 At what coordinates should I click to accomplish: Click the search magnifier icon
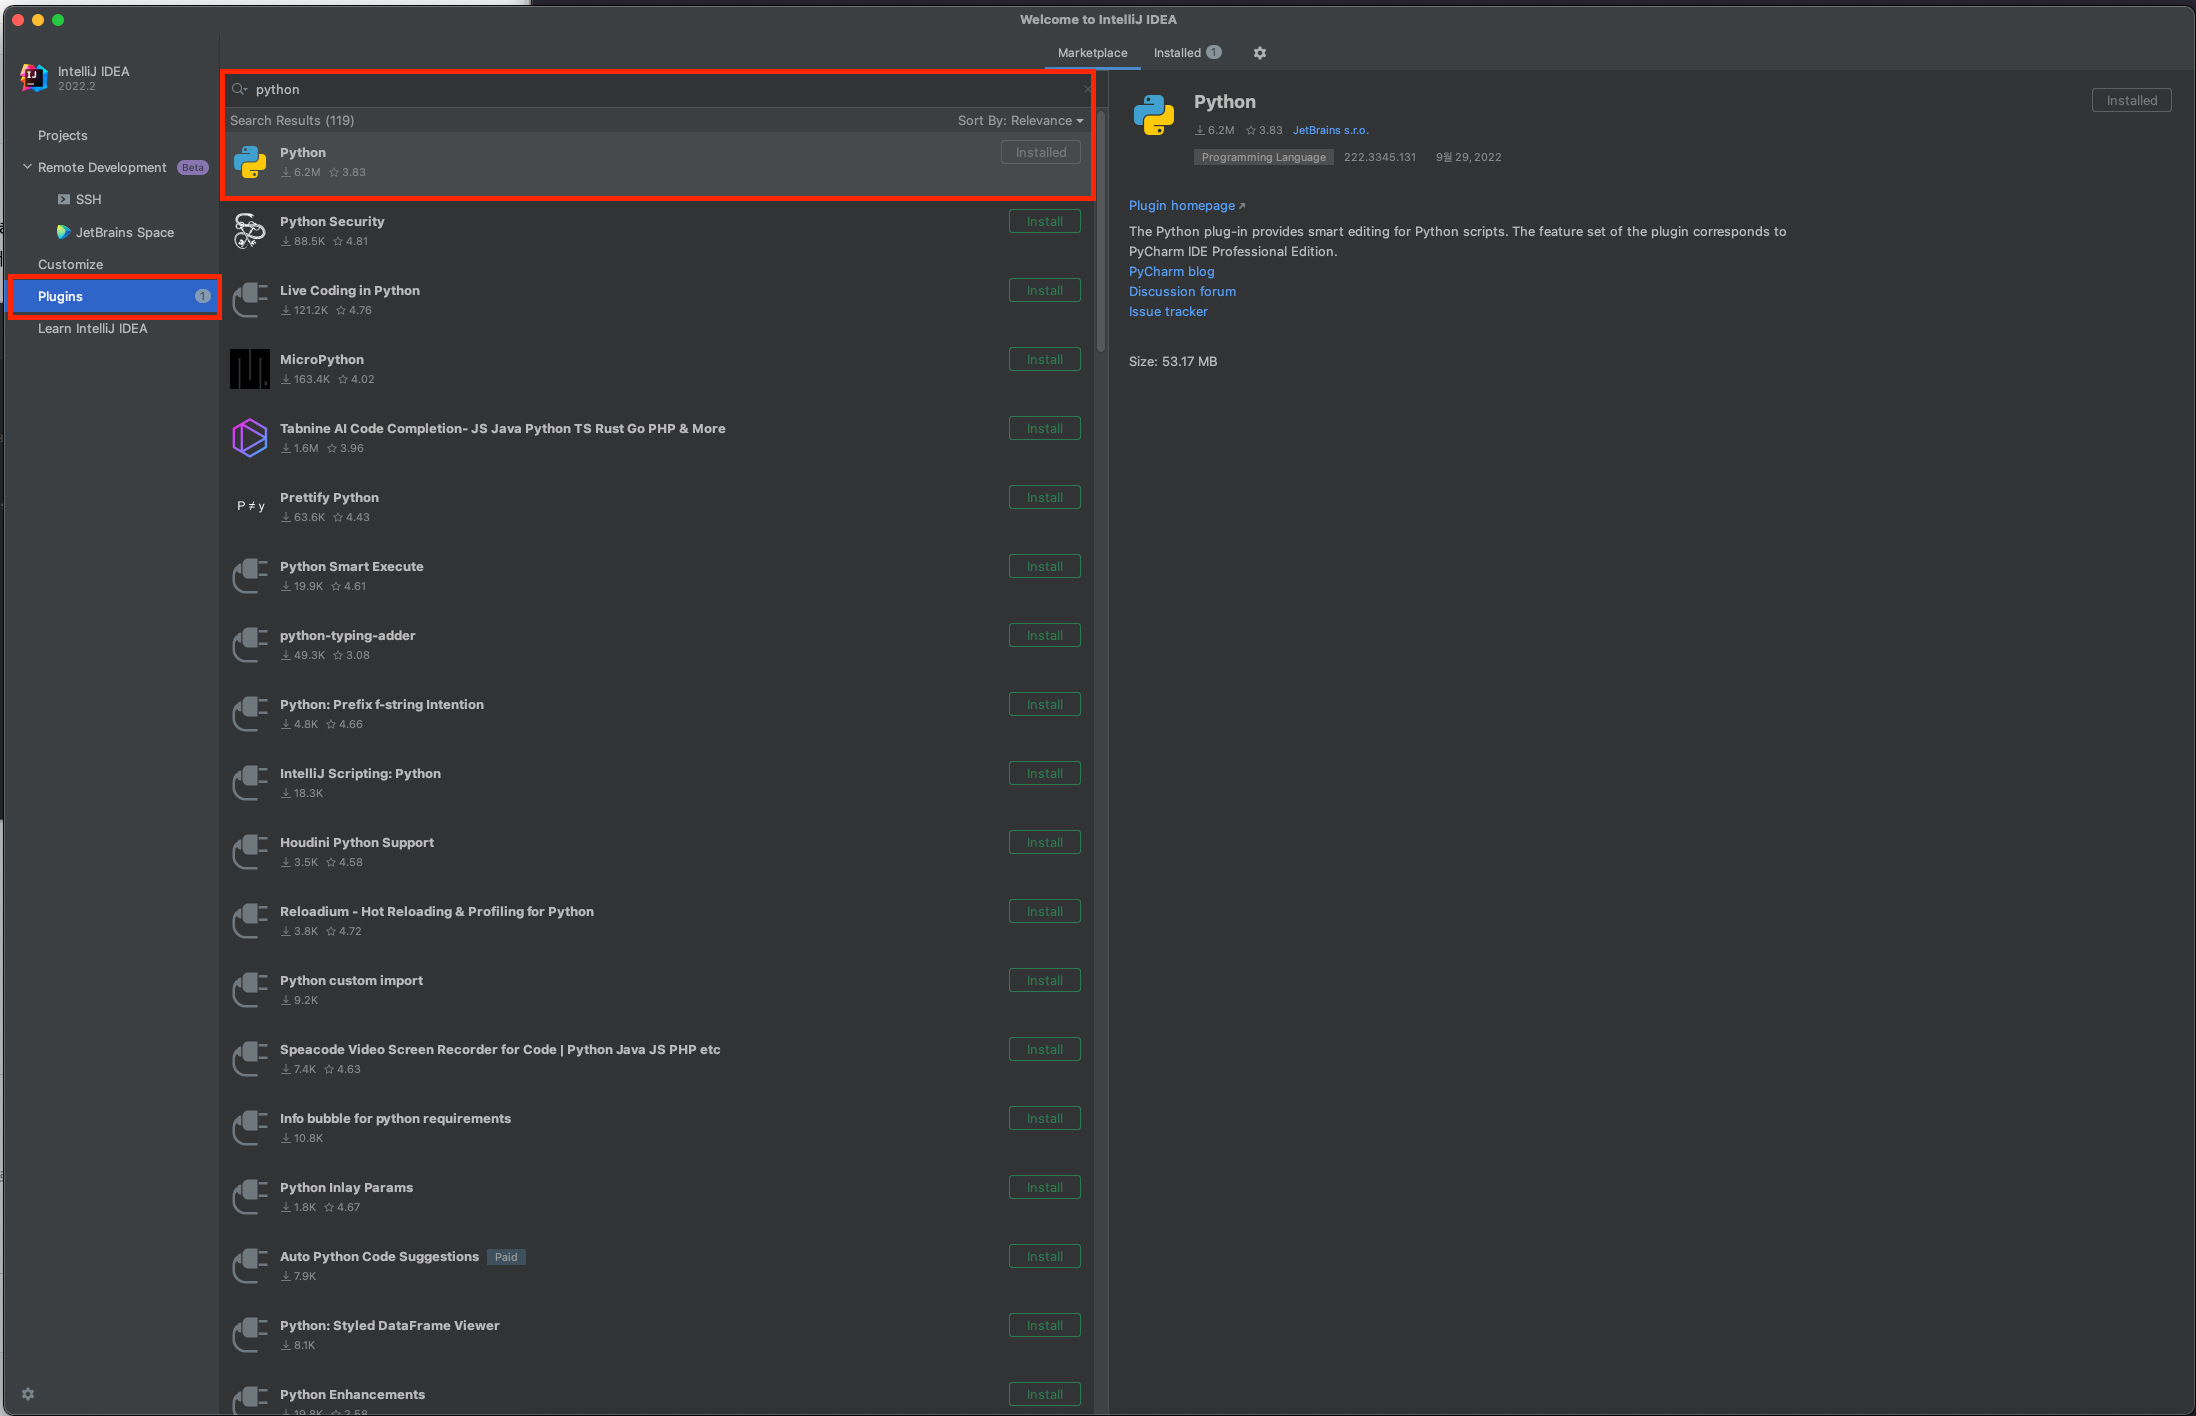click(239, 89)
